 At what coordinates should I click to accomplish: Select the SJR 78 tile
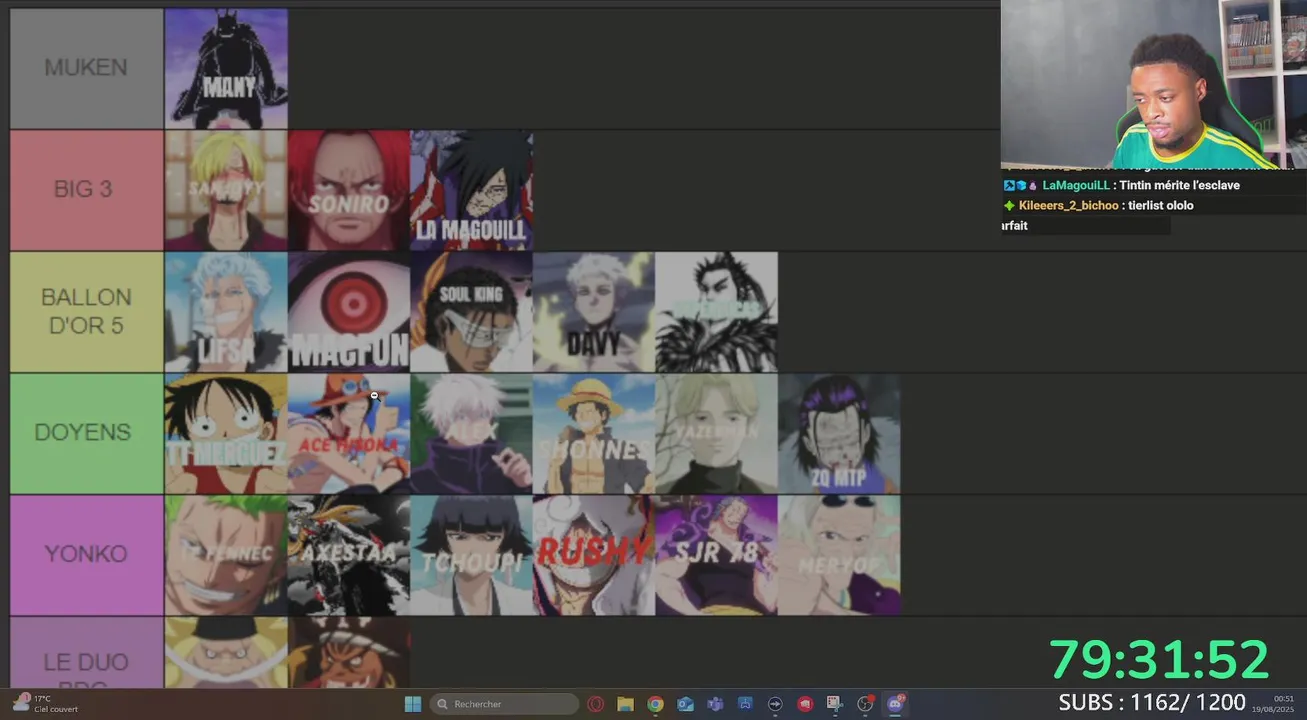[717, 555]
